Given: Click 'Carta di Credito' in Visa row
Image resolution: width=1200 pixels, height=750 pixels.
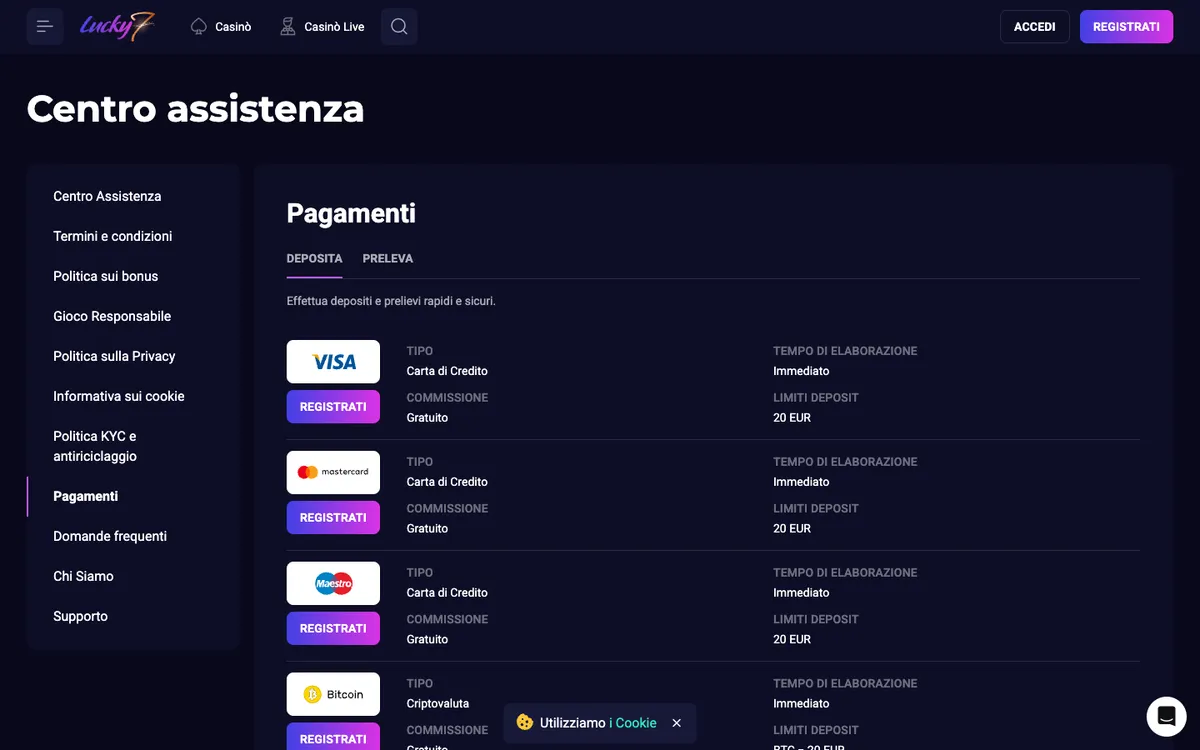Looking at the screenshot, I should tap(447, 371).
